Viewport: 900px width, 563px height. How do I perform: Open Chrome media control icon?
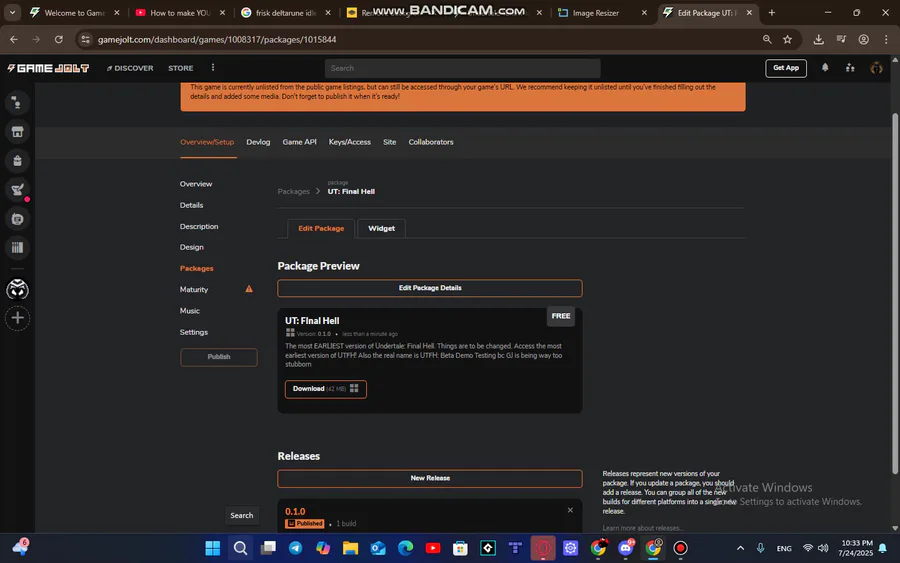tap(841, 39)
